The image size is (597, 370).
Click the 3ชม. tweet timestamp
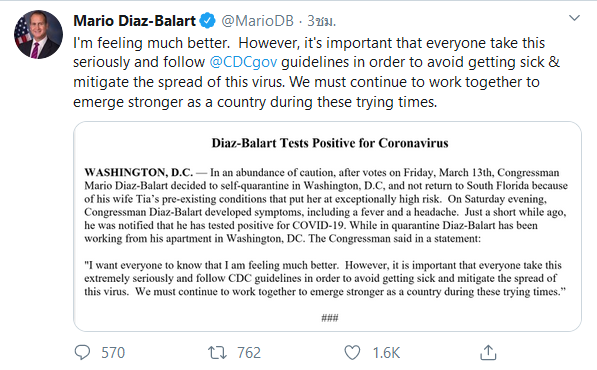tap(322, 21)
